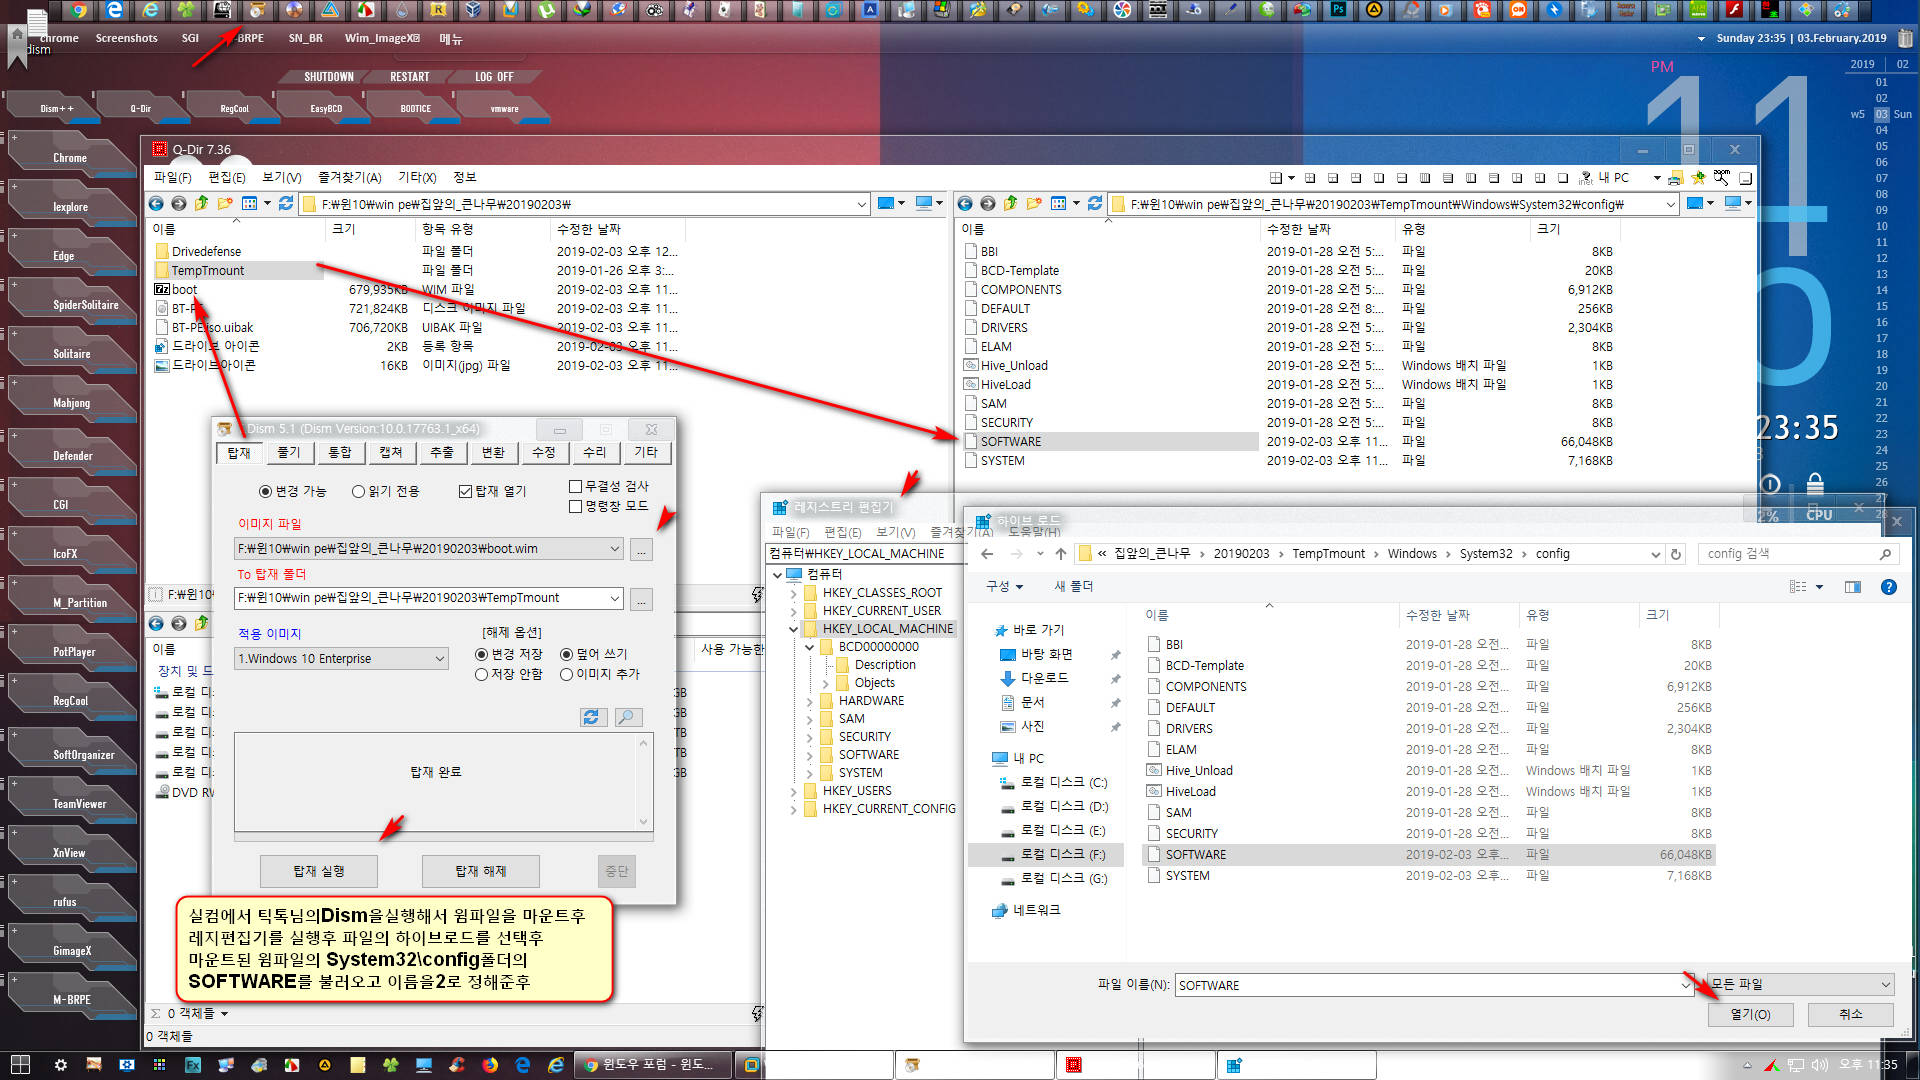Open the Dism image file path dropdown
1920x1080 pixels.
(x=614, y=549)
